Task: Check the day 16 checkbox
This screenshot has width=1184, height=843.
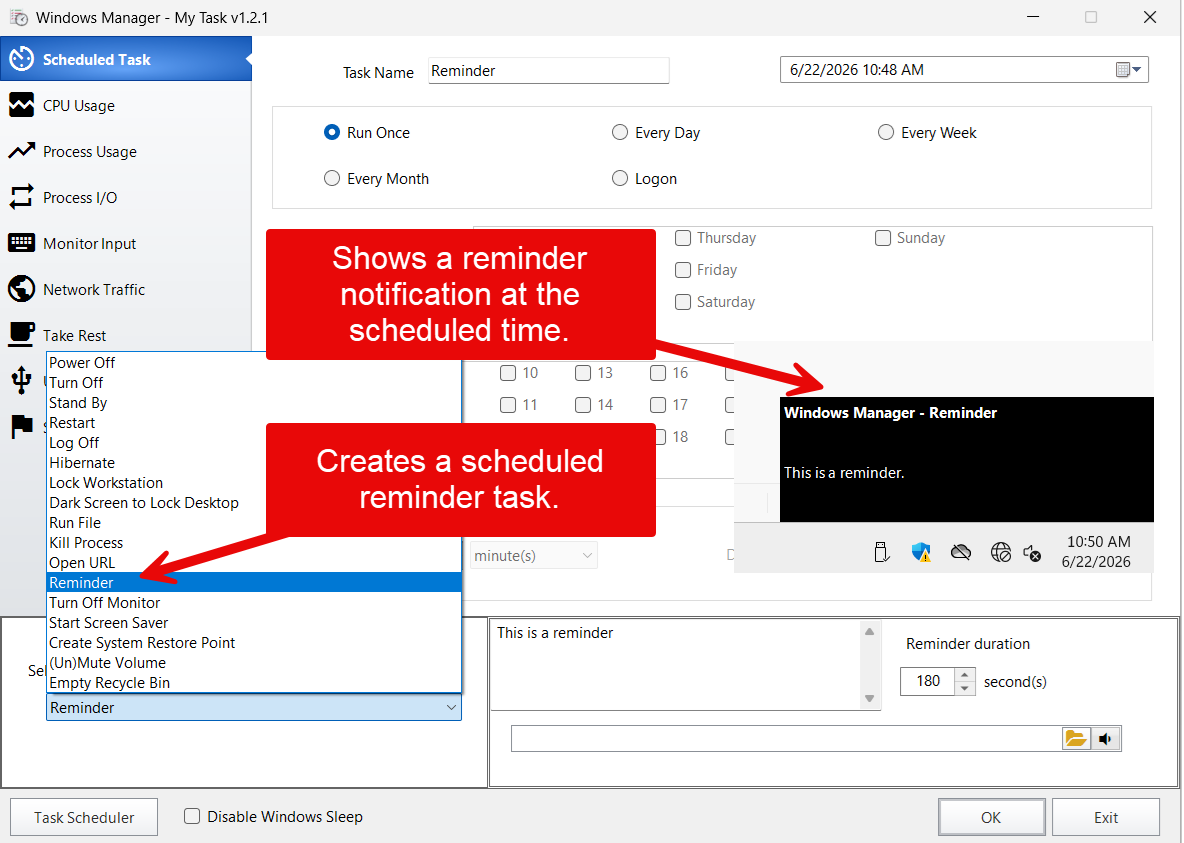Action: click(x=658, y=373)
